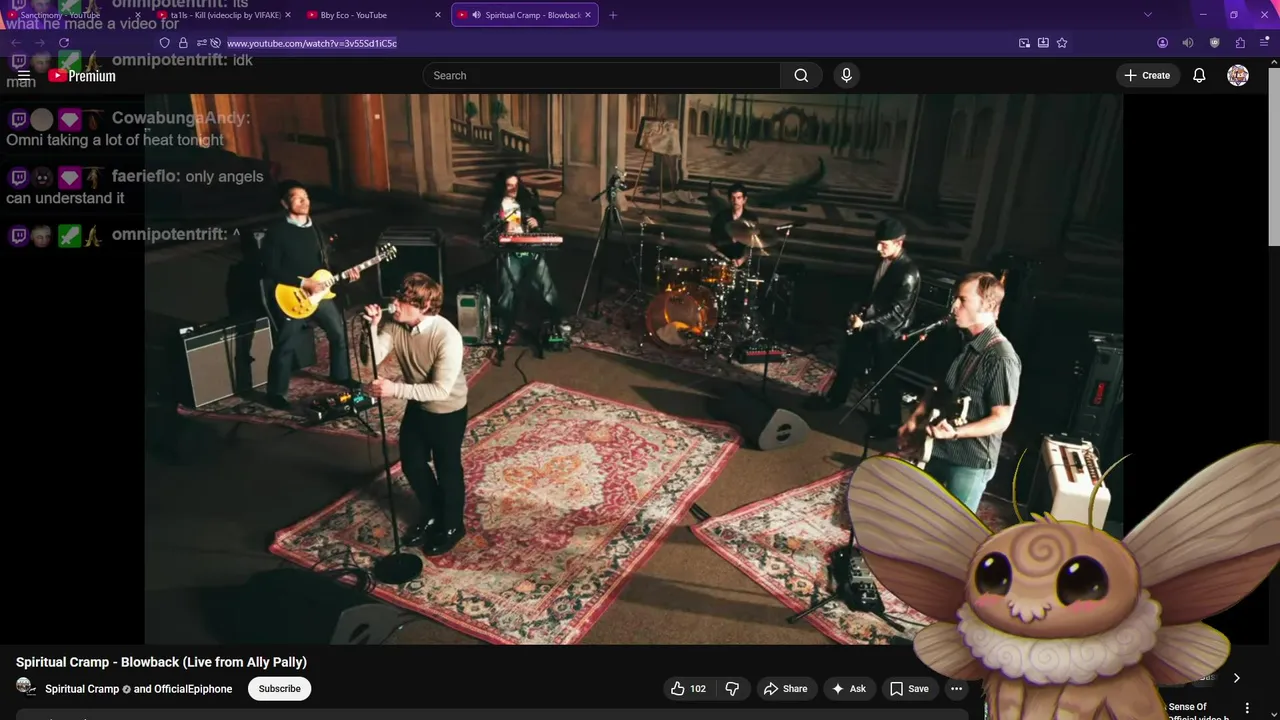Screen dimensions: 1280x720
Task: Click the Ask button
Action: (x=848, y=689)
